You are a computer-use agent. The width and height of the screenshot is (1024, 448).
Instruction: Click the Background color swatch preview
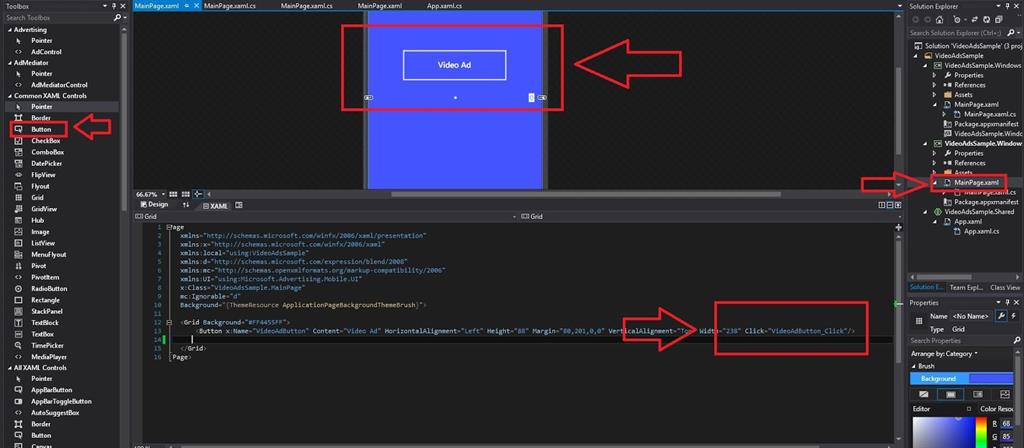click(991, 379)
